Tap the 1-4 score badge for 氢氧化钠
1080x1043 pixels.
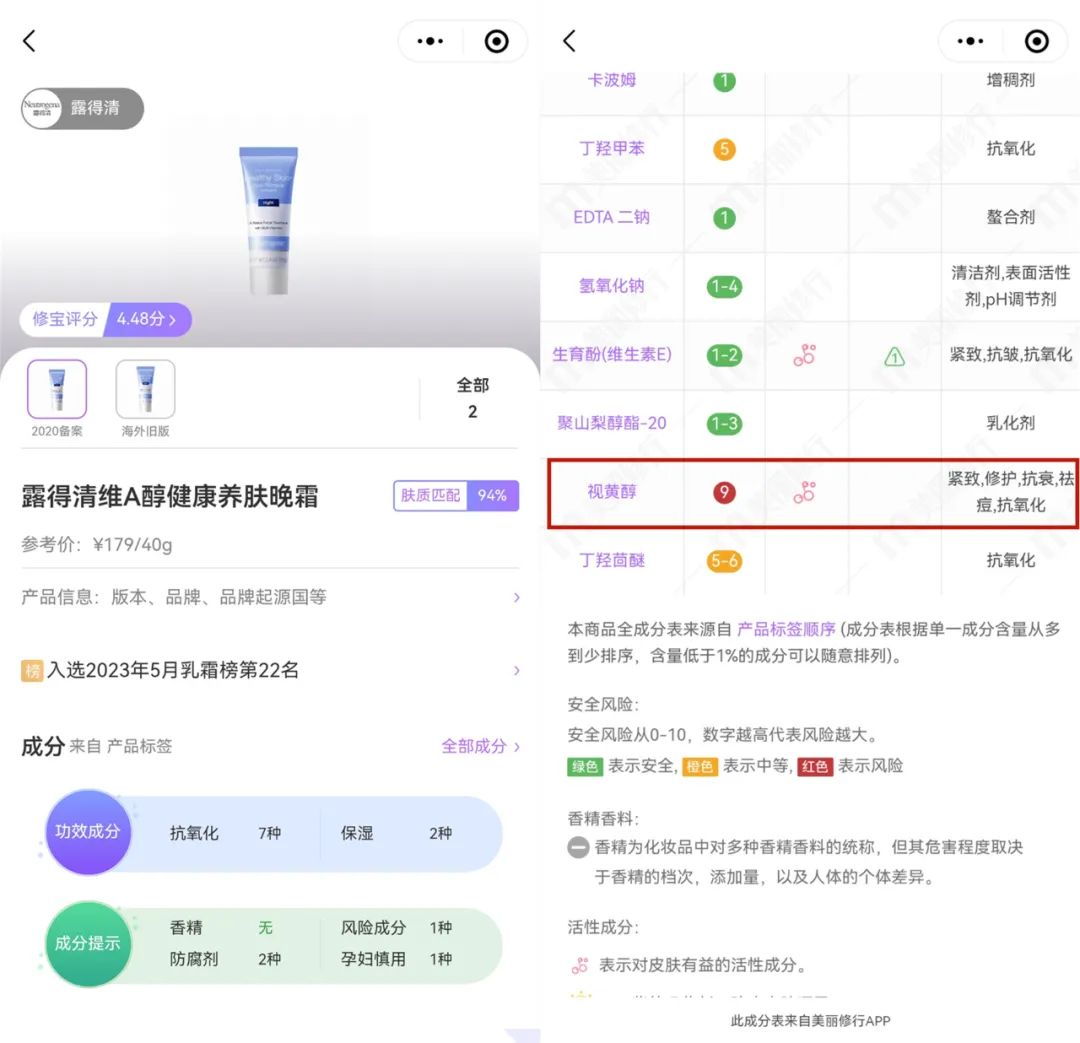coord(725,287)
